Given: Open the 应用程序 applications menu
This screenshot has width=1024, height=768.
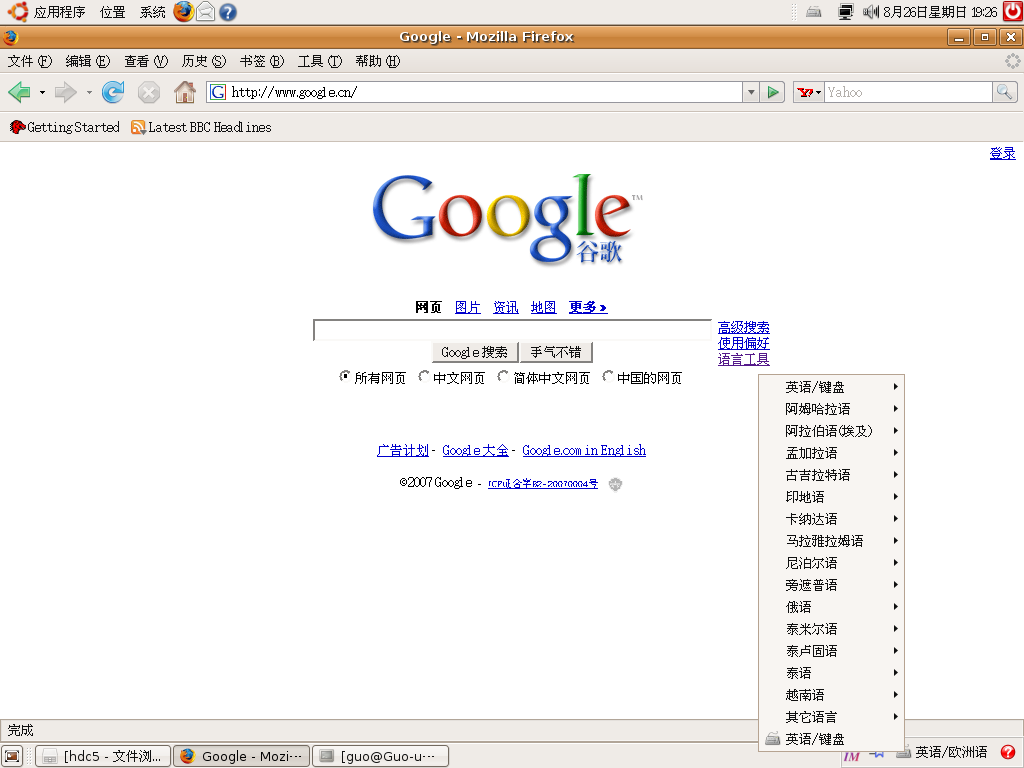Looking at the screenshot, I should pyautogui.click(x=59, y=12).
